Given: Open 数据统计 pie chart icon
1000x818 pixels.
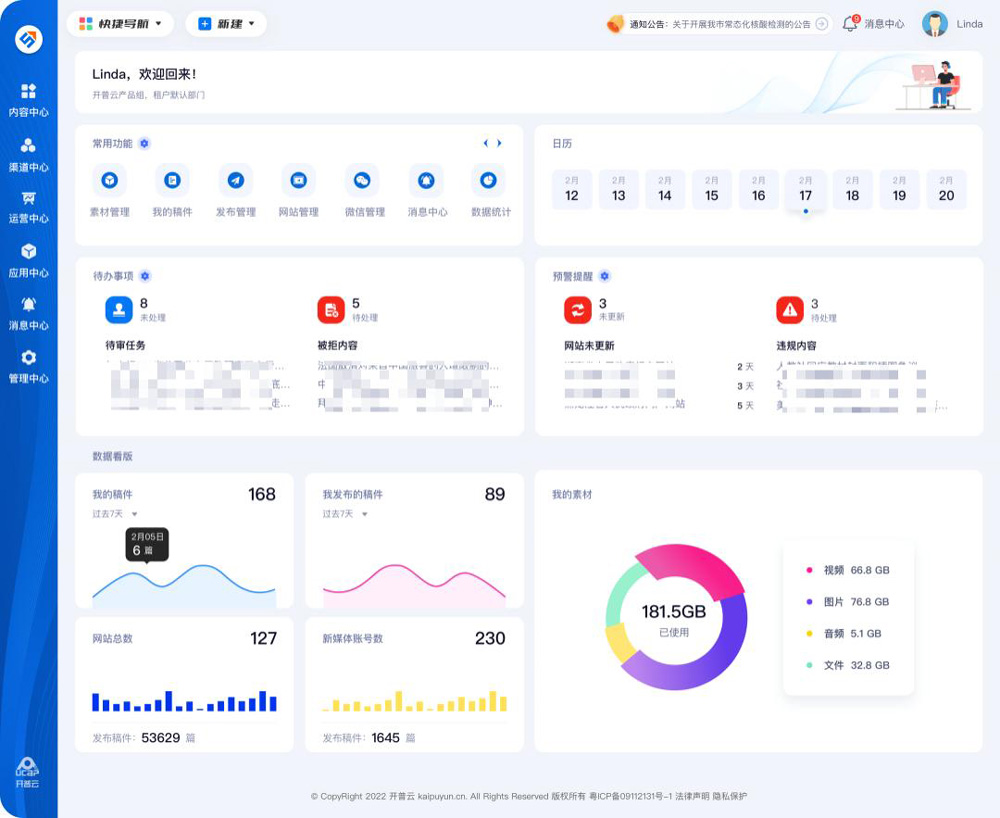Looking at the screenshot, I should click(x=489, y=180).
